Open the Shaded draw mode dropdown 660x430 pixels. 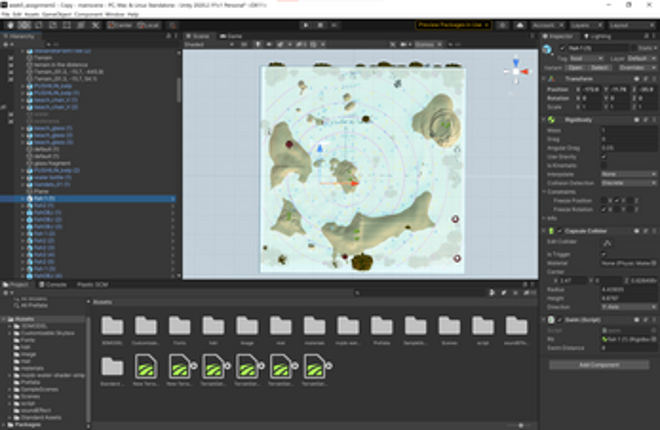coord(210,44)
